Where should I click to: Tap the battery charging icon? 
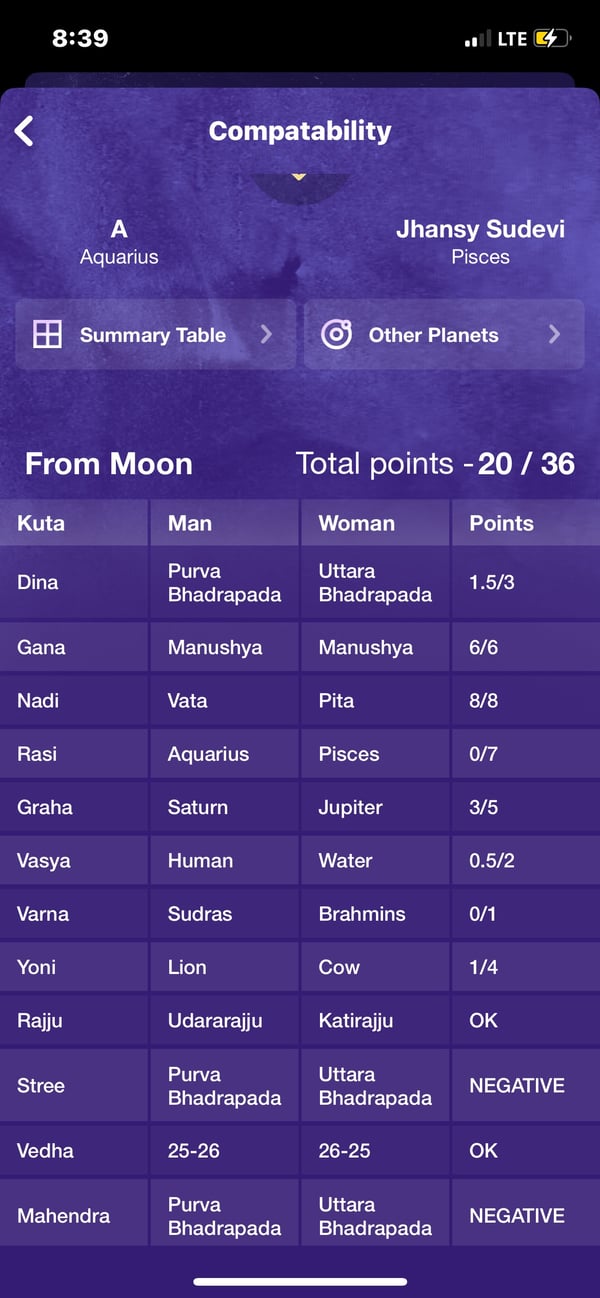click(x=552, y=39)
